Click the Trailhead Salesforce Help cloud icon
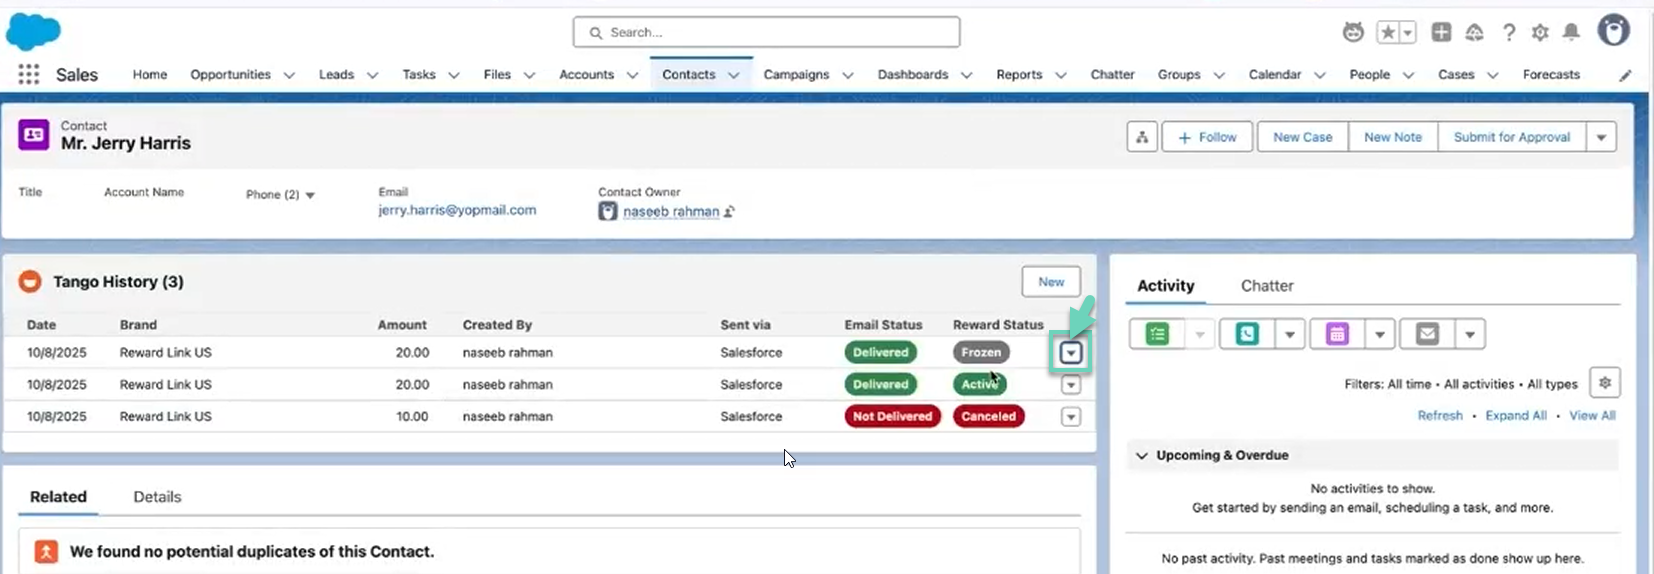 [x=1474, y=33]
